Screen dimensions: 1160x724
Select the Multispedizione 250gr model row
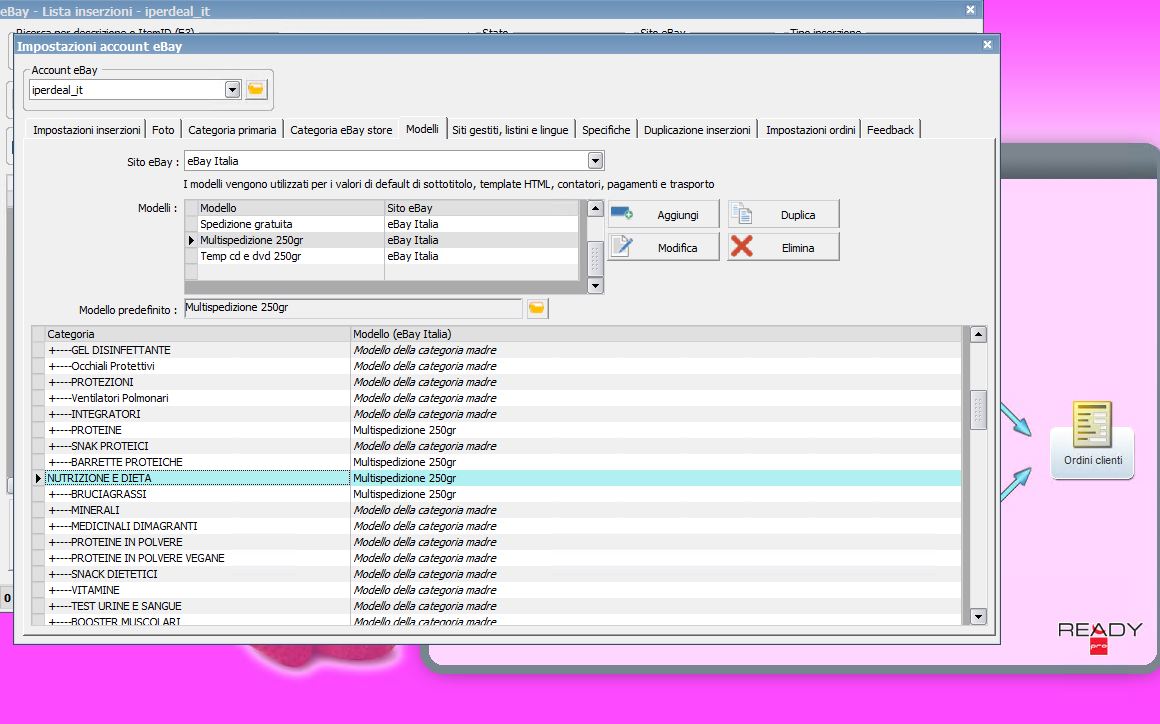(381, 240)
